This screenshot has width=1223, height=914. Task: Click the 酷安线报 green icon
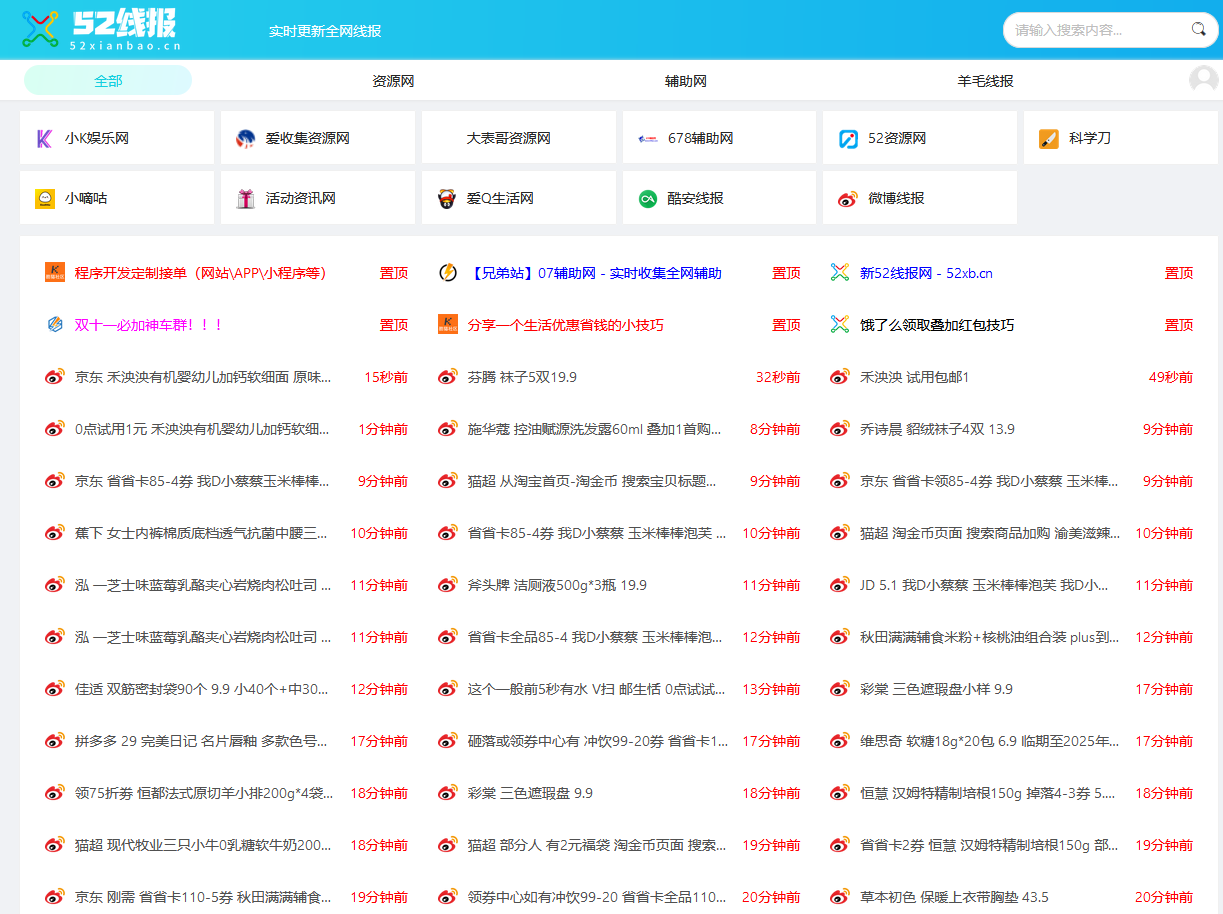coord(647,198)
